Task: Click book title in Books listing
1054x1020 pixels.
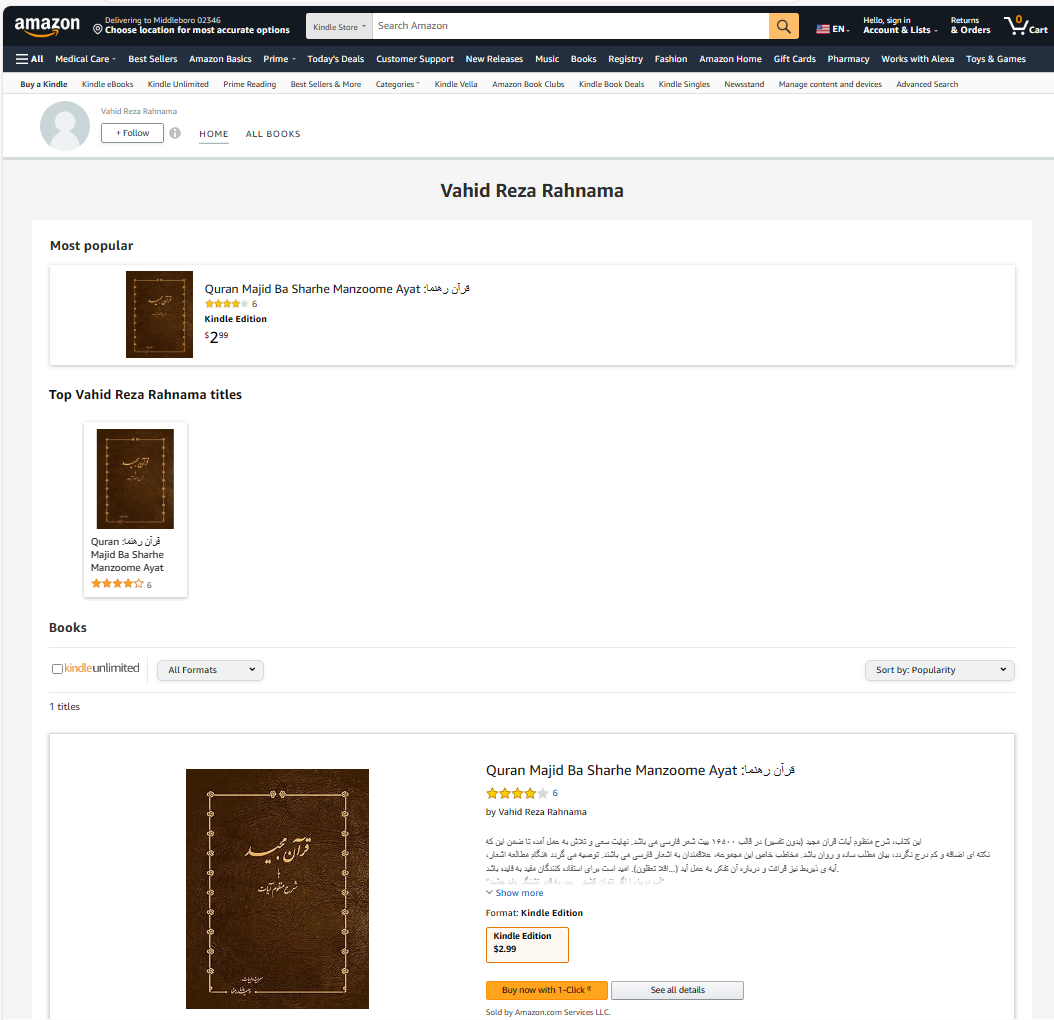Action: (640, 770)
